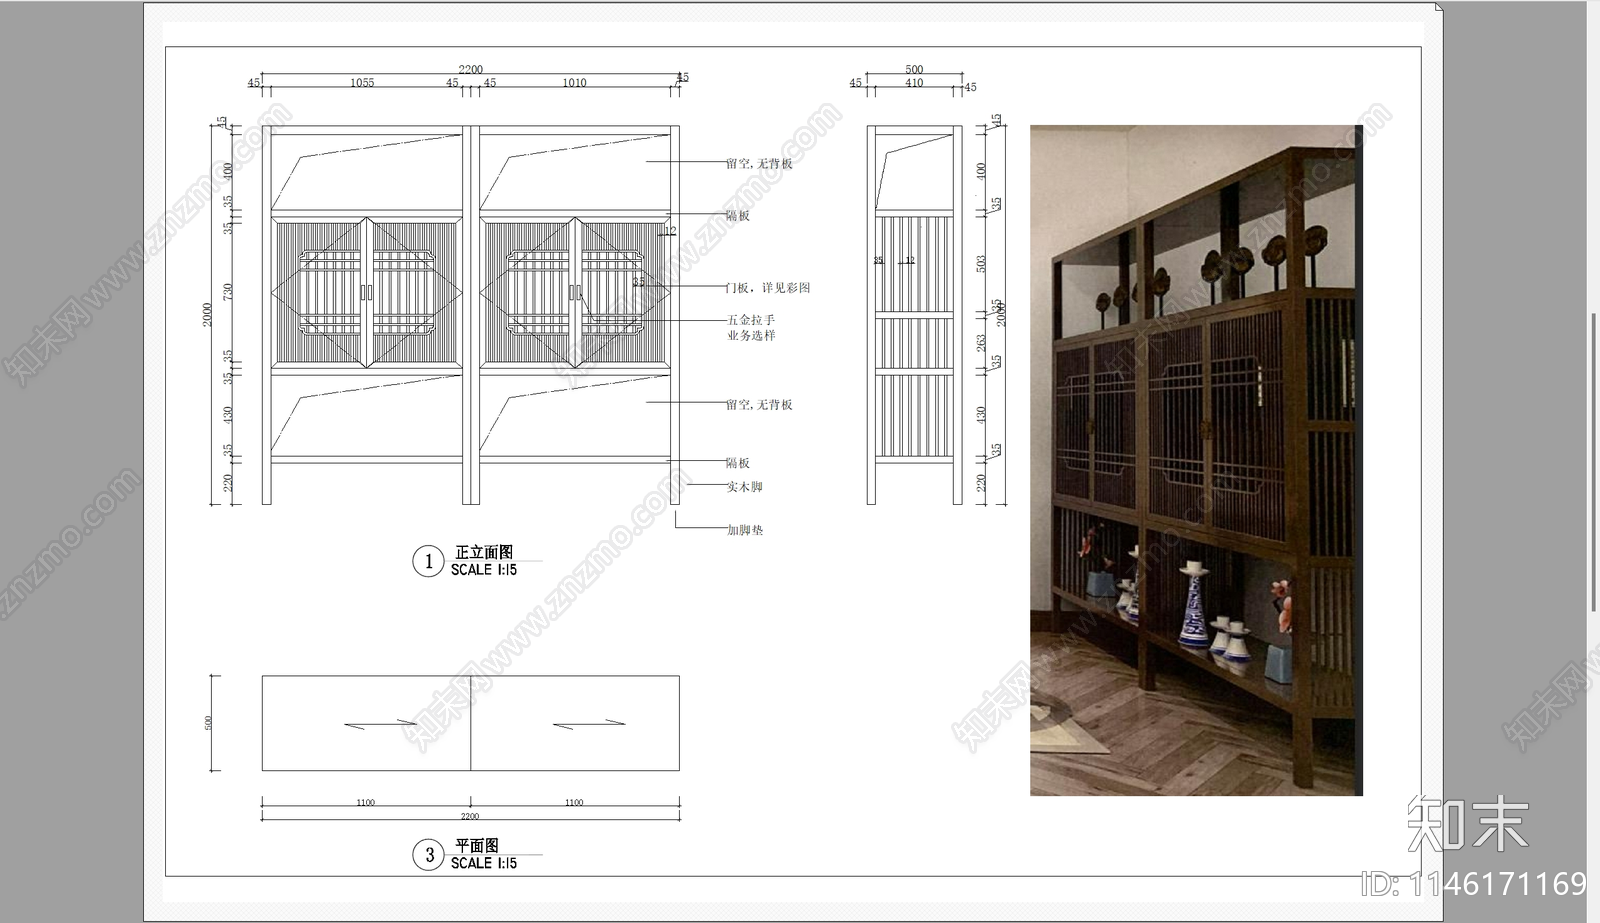The width and height of the screenshot is (1600, 923).
Task: Click the circled number 1 view marker
Action: coord(428,561)
